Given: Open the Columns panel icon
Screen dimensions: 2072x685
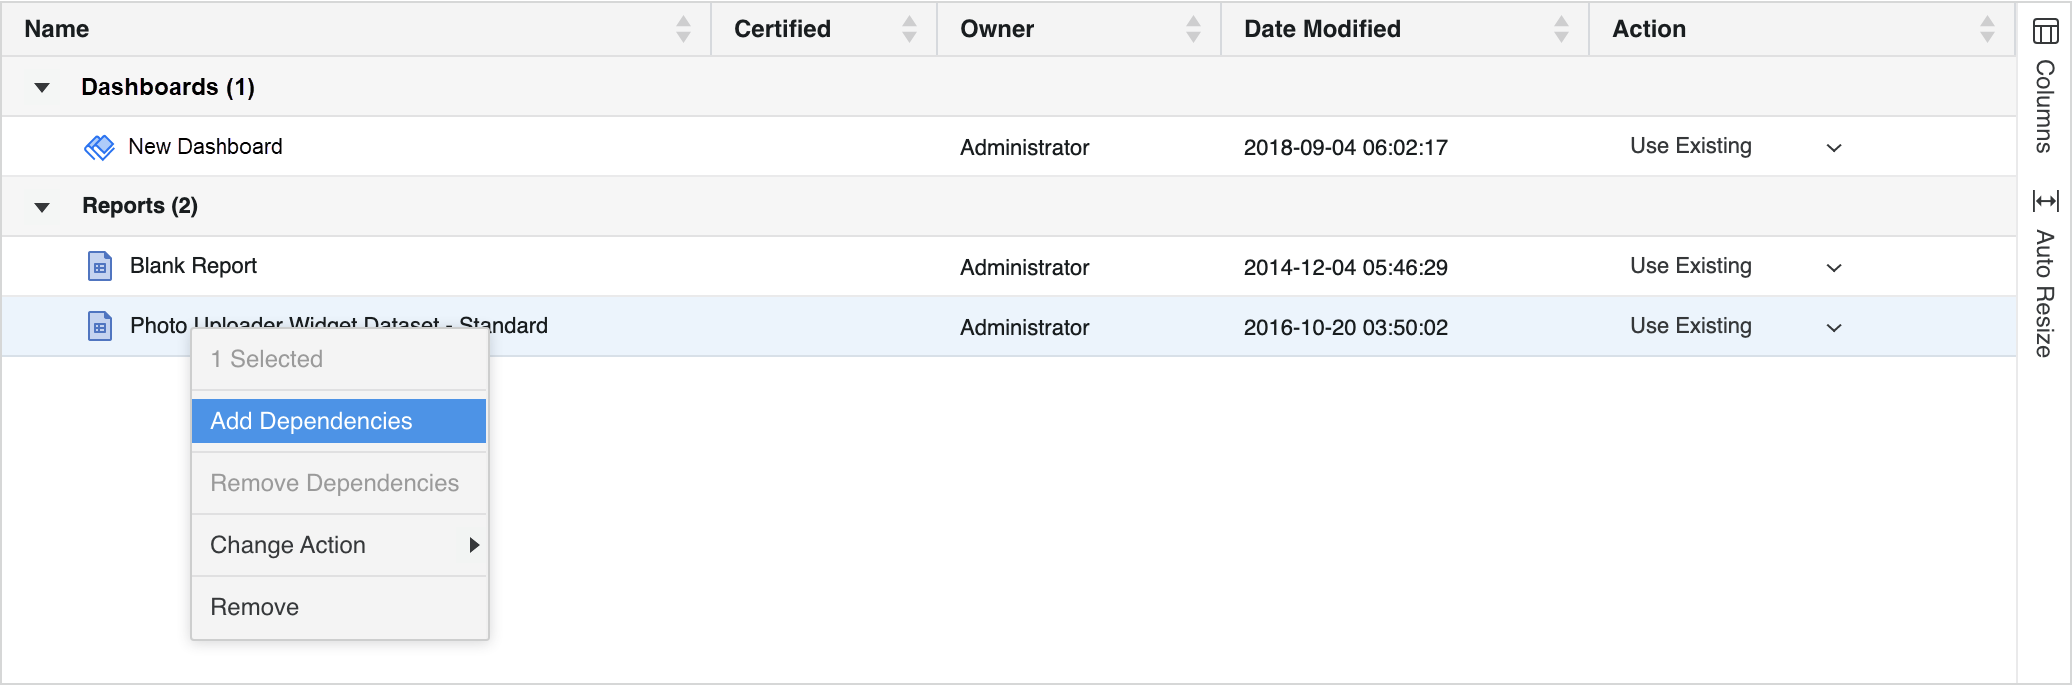Looking at the screenshot, I should 2045,32.
